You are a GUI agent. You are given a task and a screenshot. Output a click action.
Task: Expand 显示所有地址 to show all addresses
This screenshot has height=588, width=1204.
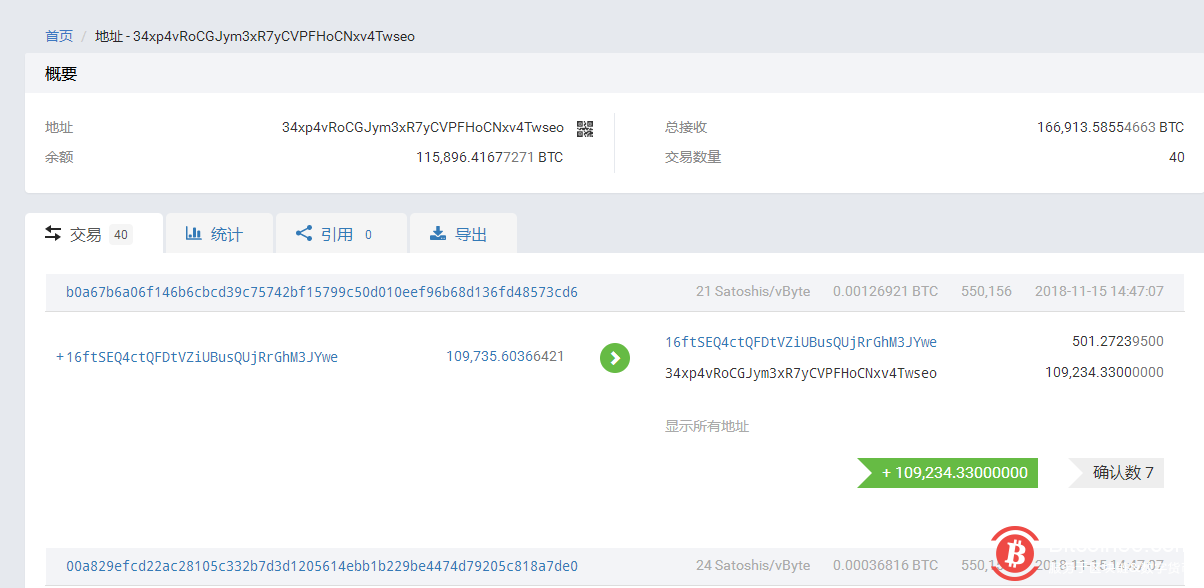(x=706, y=426)
